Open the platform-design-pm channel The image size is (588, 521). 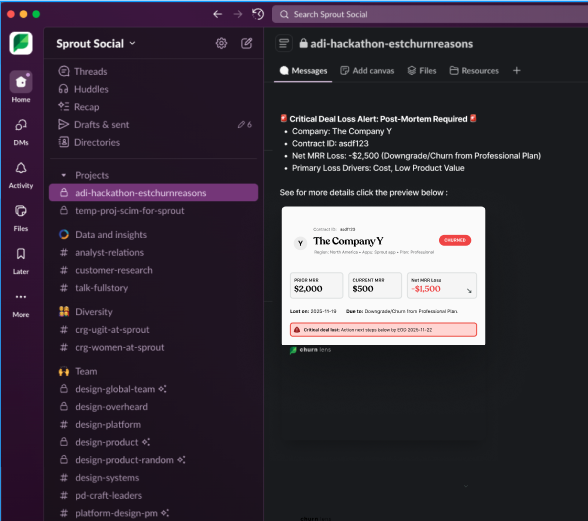point(154,513)
